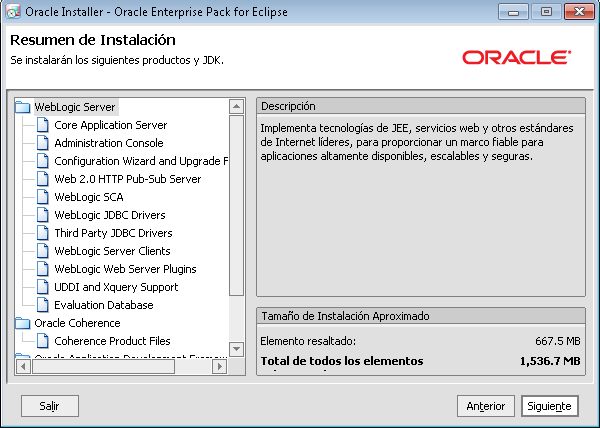Select WebLogic Server Clients entry
The height and width of the screenshot is (428, 600).
point(112,251)
